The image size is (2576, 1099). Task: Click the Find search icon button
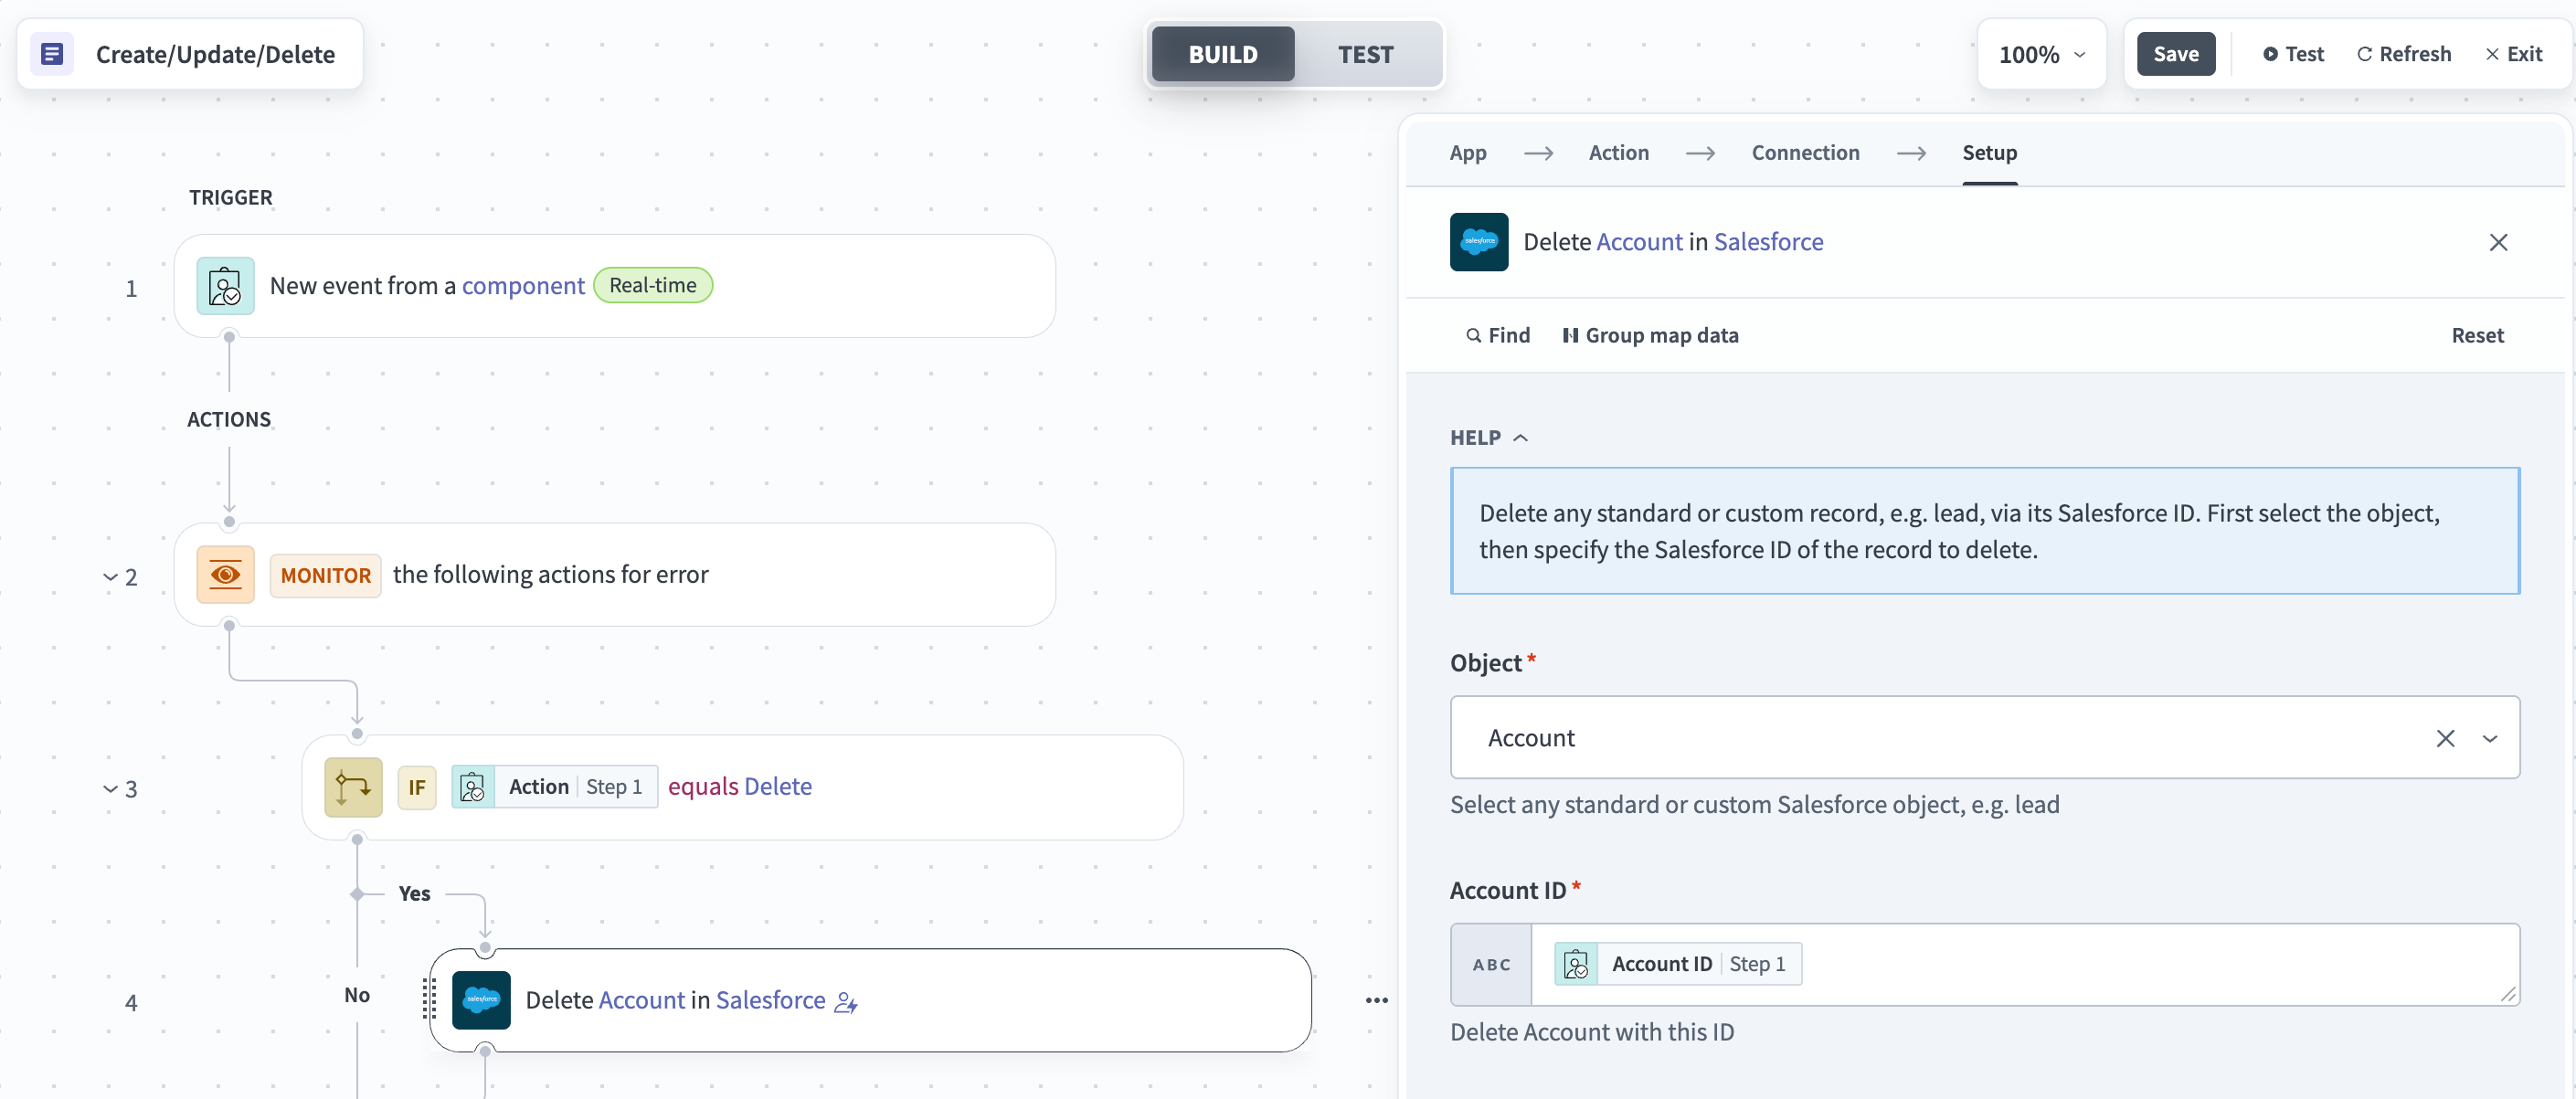1498,336
